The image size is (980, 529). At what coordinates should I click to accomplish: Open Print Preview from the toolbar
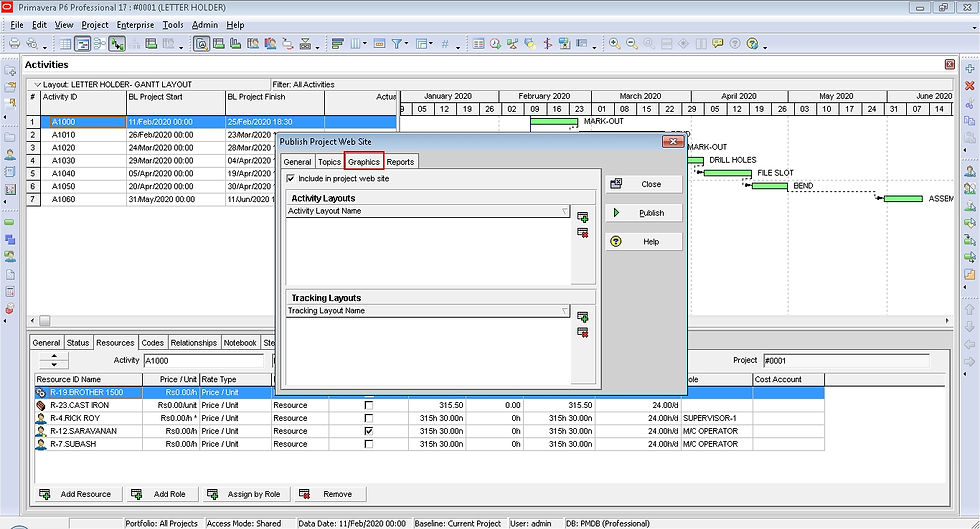pos(31,44)
